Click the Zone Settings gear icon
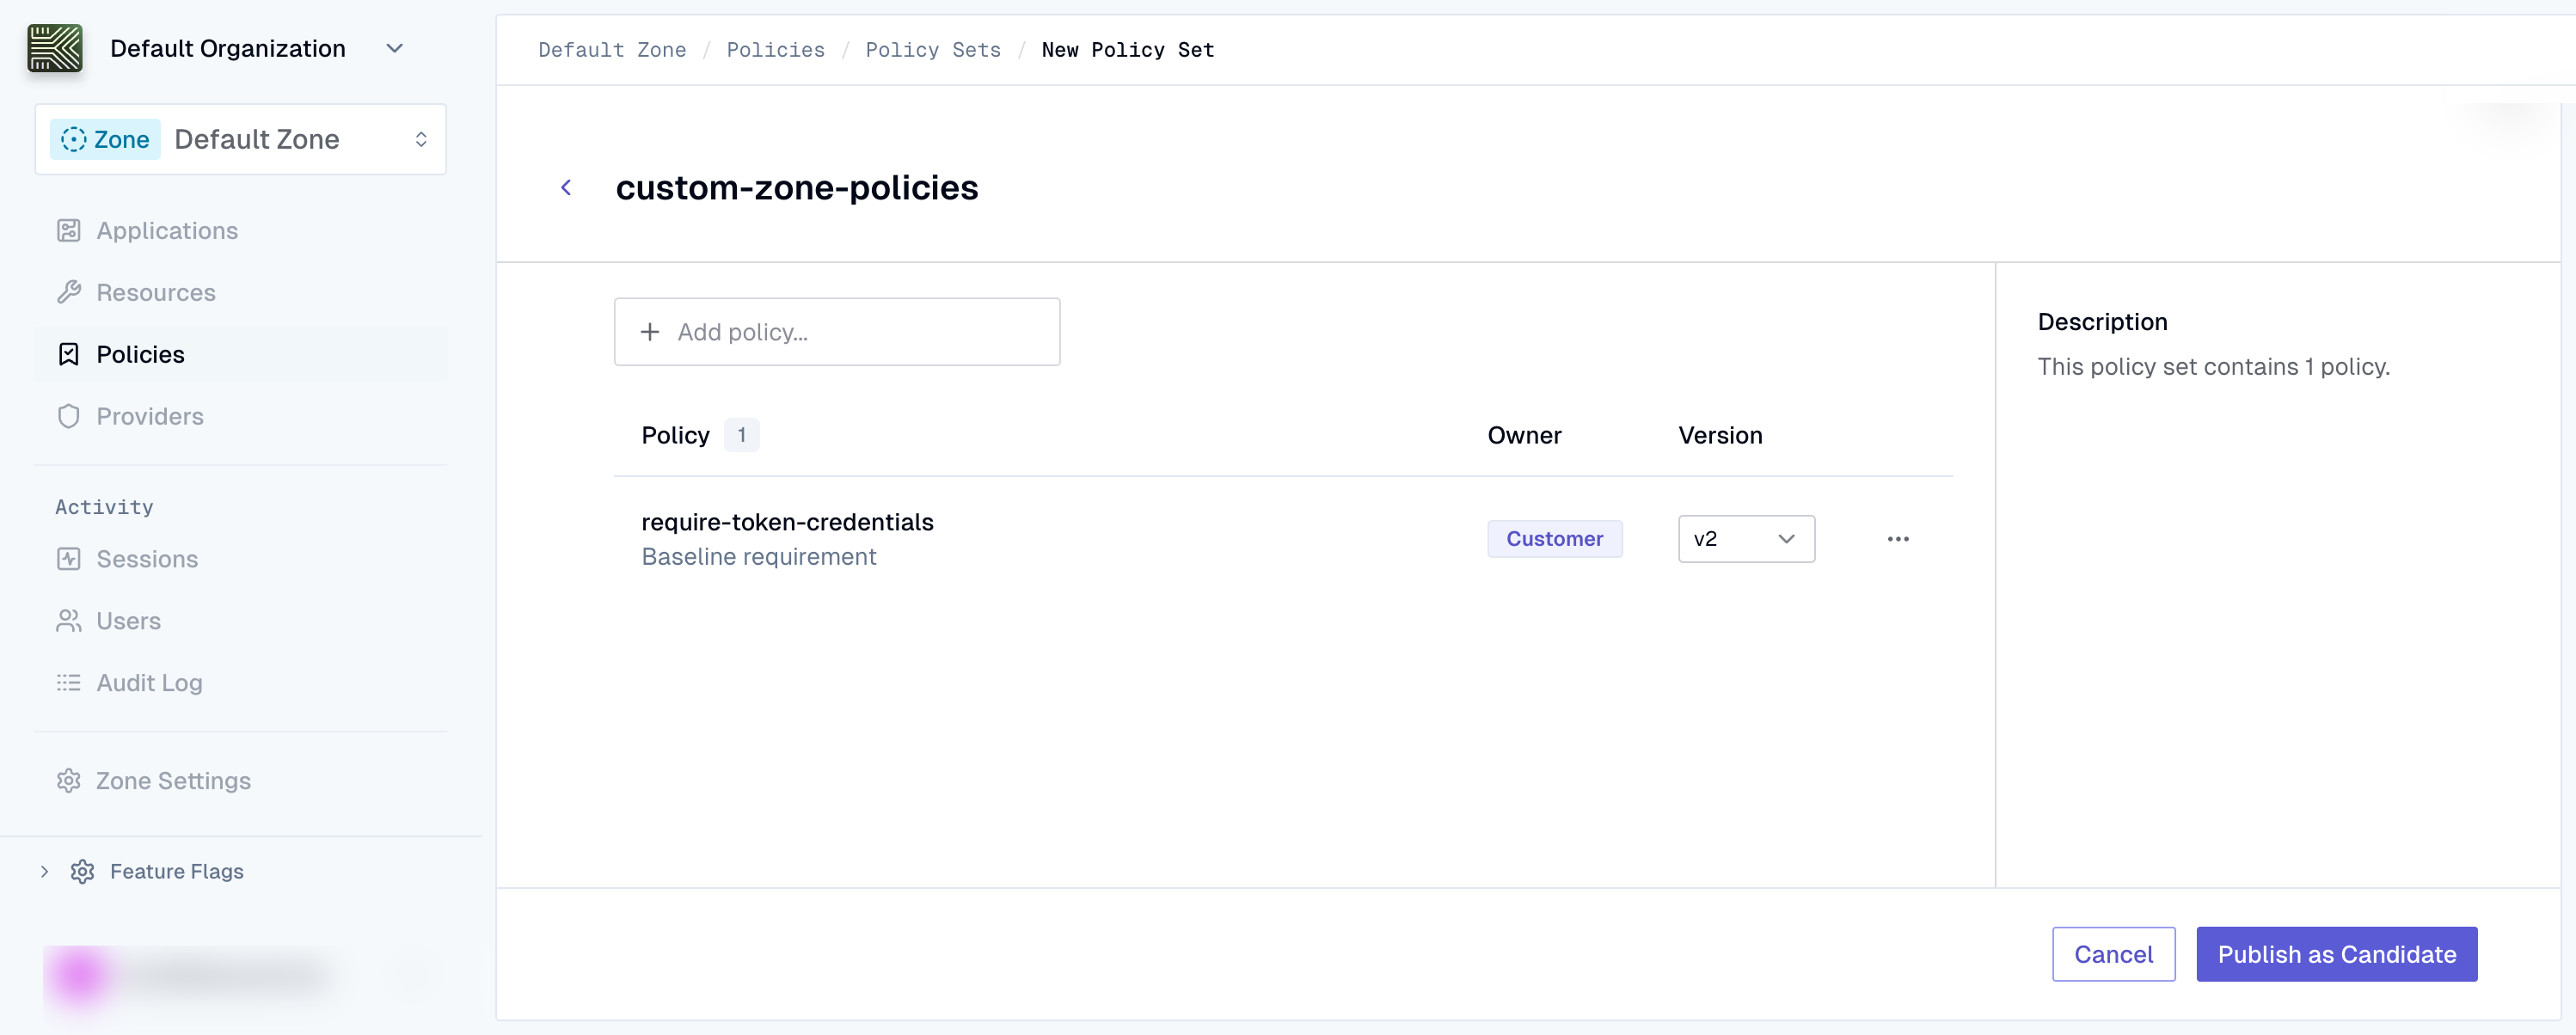The image size is (2576, 1035). tap(68, 780)
